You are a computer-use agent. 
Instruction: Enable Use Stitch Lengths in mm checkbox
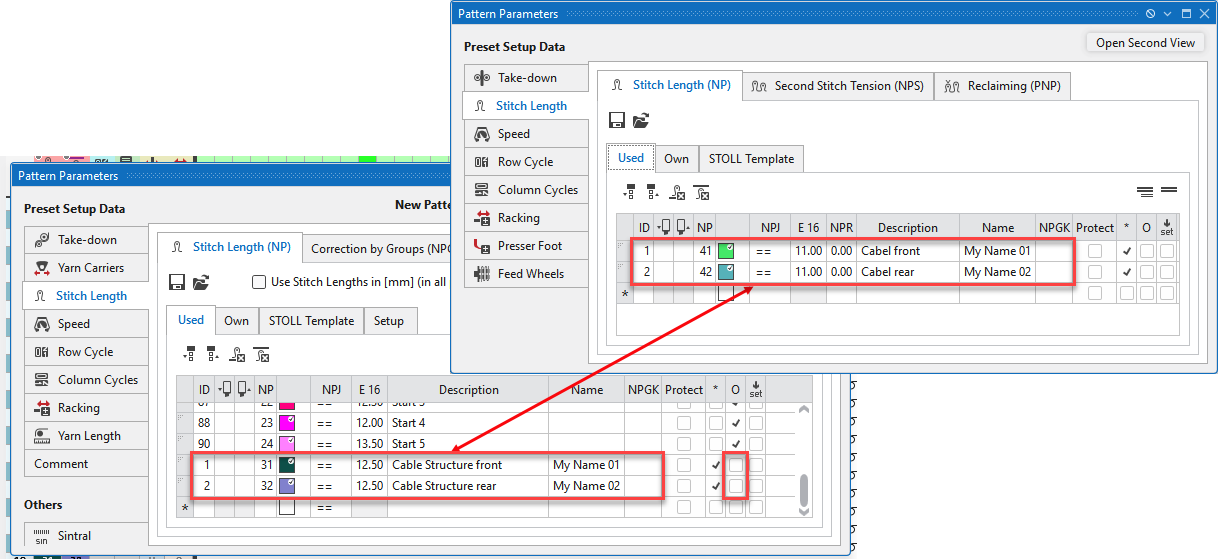259,282
